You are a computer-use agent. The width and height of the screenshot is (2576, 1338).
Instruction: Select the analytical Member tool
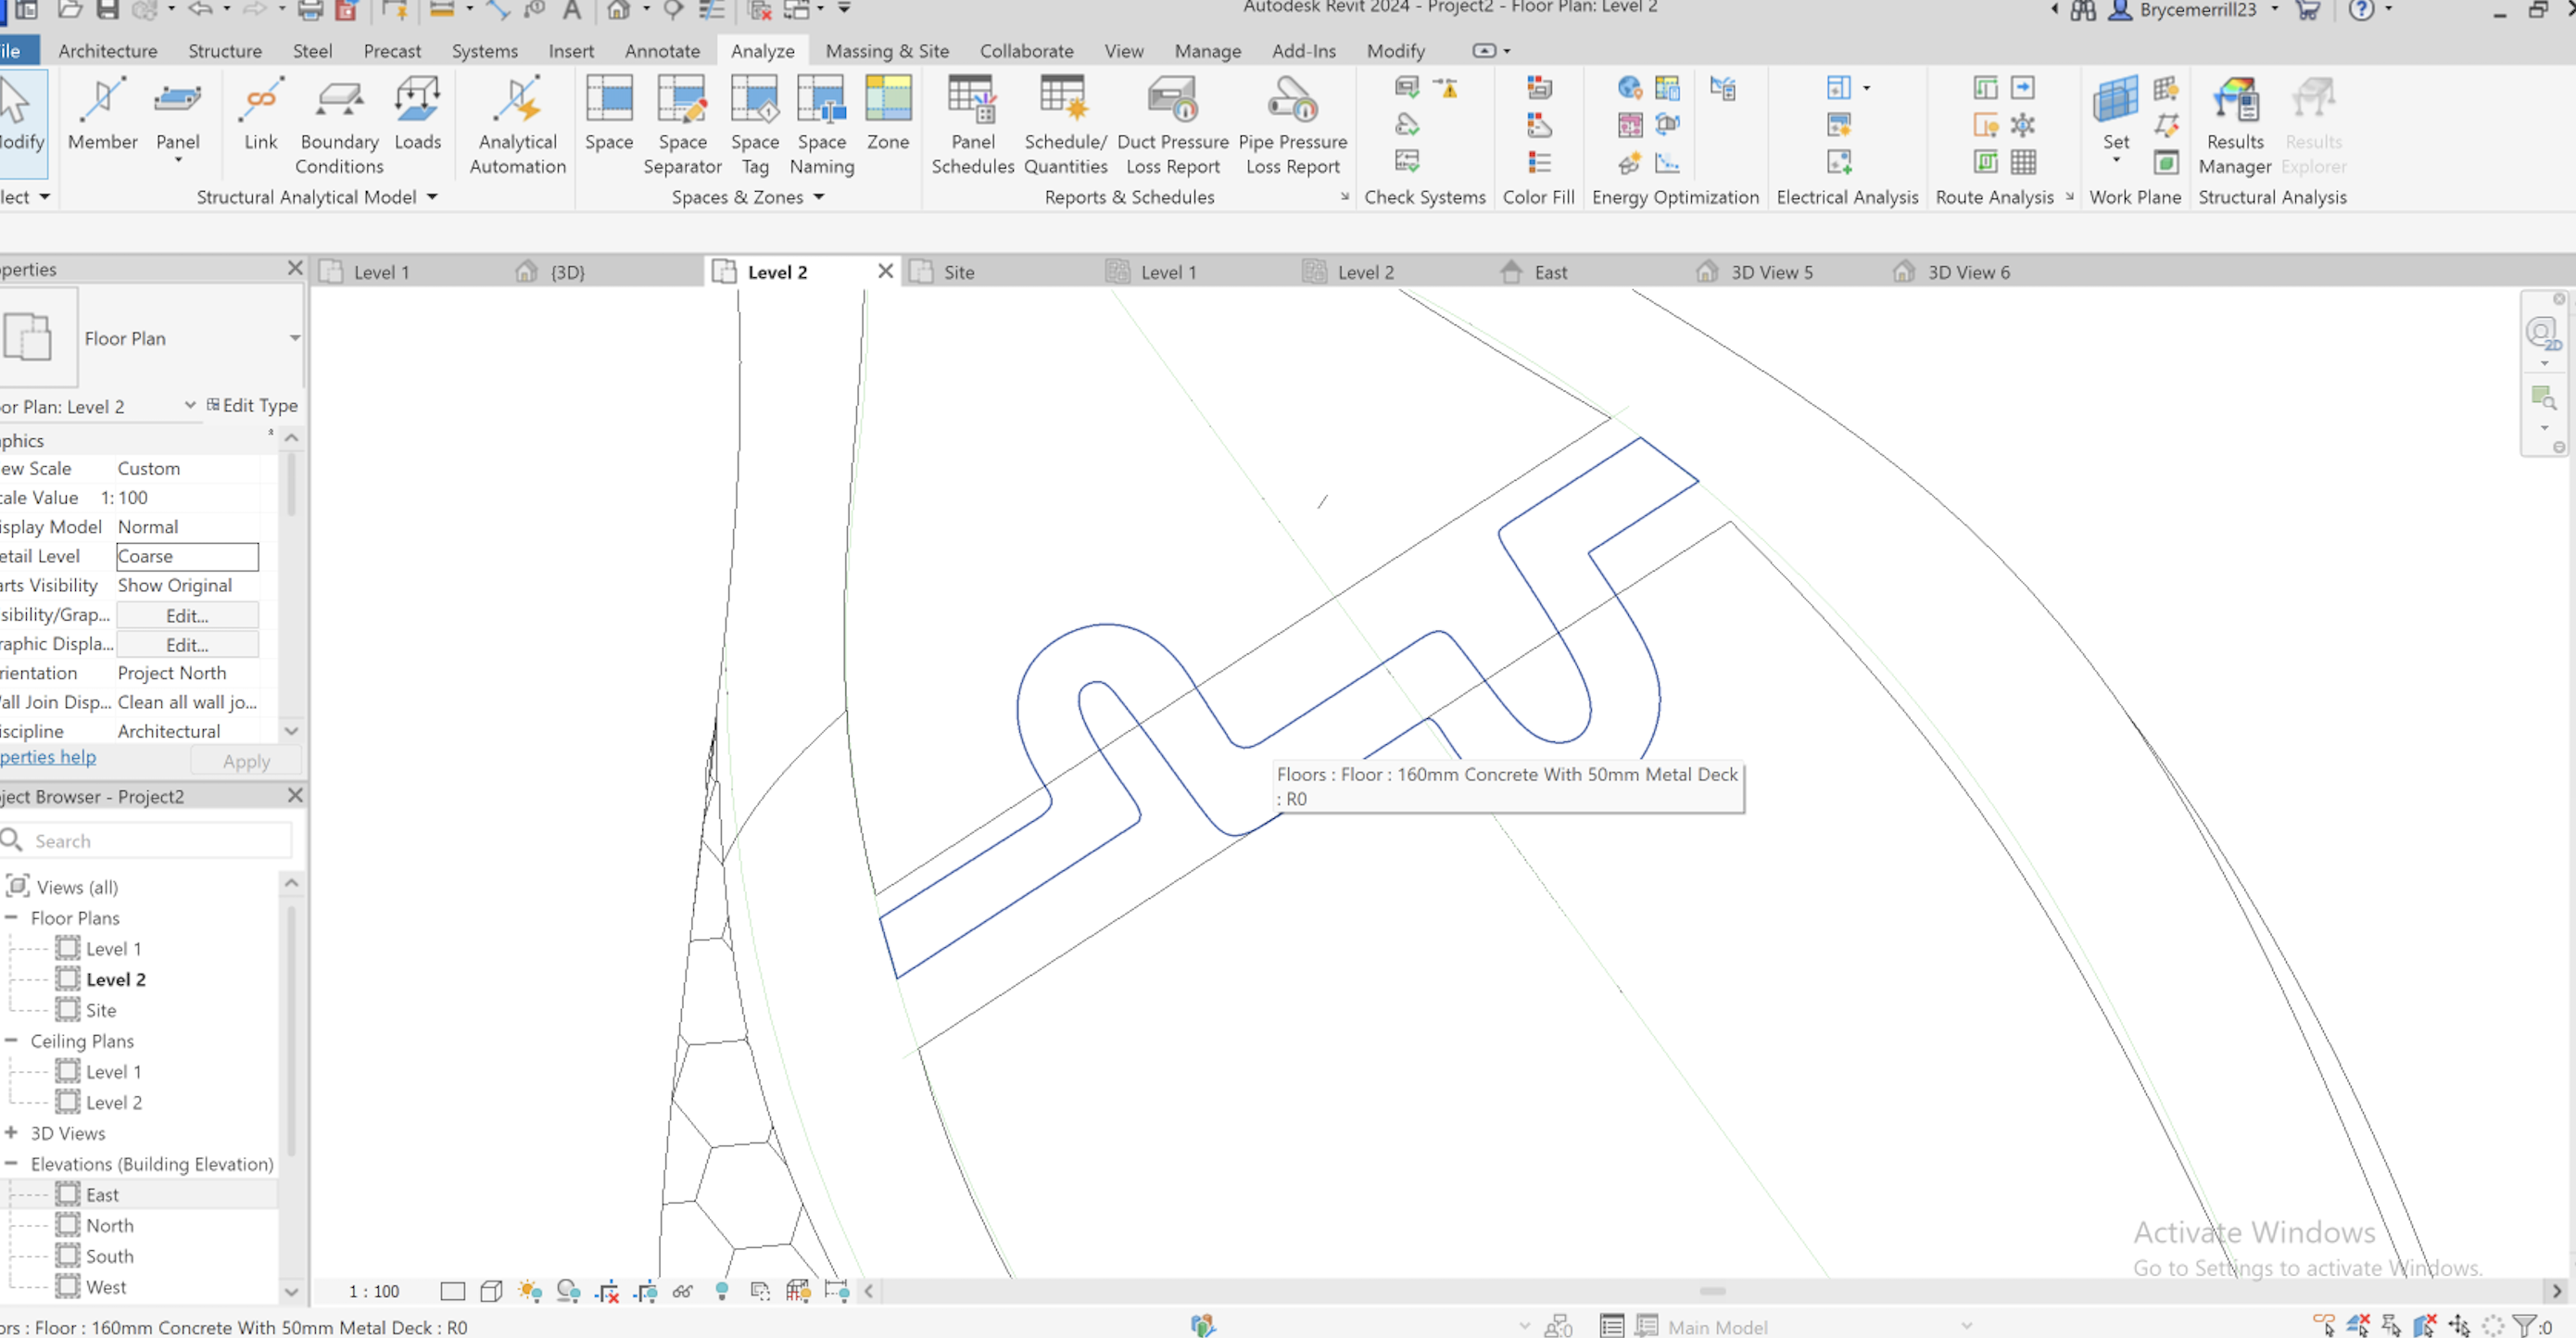pyautogui.click(x=102, y=115)
